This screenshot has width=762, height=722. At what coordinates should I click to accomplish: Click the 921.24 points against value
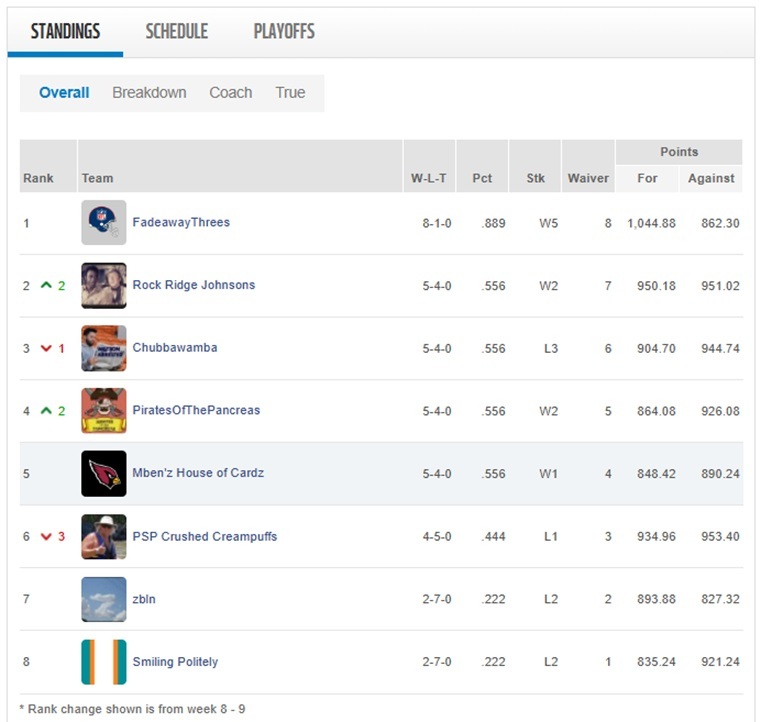point(720,662)
